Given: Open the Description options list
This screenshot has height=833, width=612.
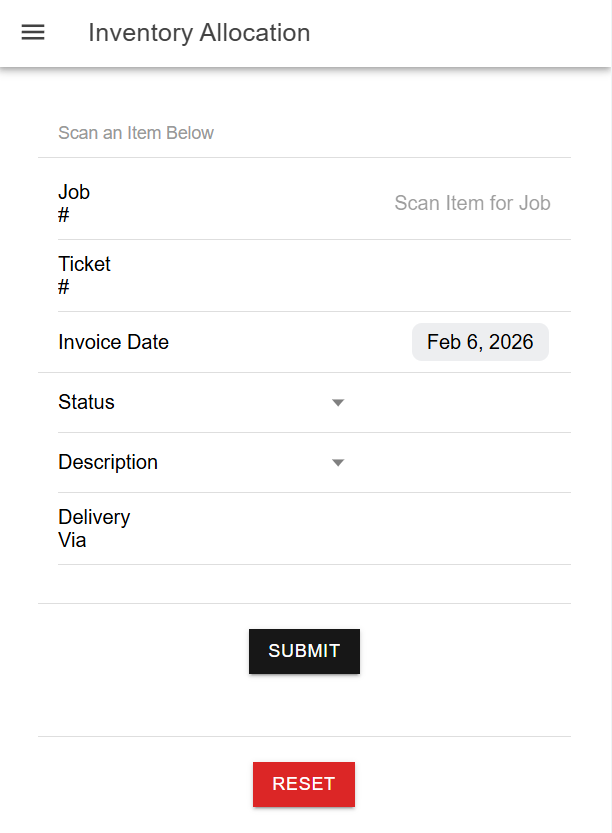Looking at the screenshot, I should pos(250,462).
